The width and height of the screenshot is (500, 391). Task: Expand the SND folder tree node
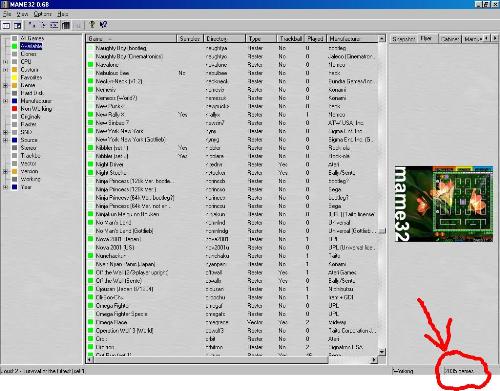click(x=5, y=132)
